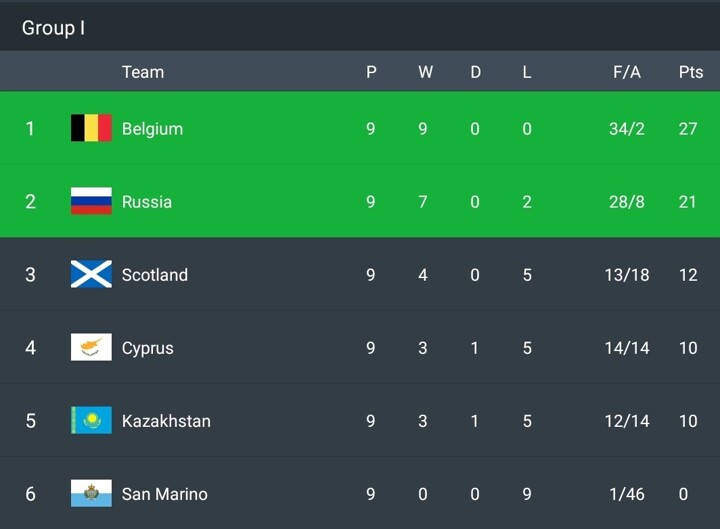The image size is (720, 529).
Task: Select Belgium's 34/2 goals figure
Action: pos(627,129)
